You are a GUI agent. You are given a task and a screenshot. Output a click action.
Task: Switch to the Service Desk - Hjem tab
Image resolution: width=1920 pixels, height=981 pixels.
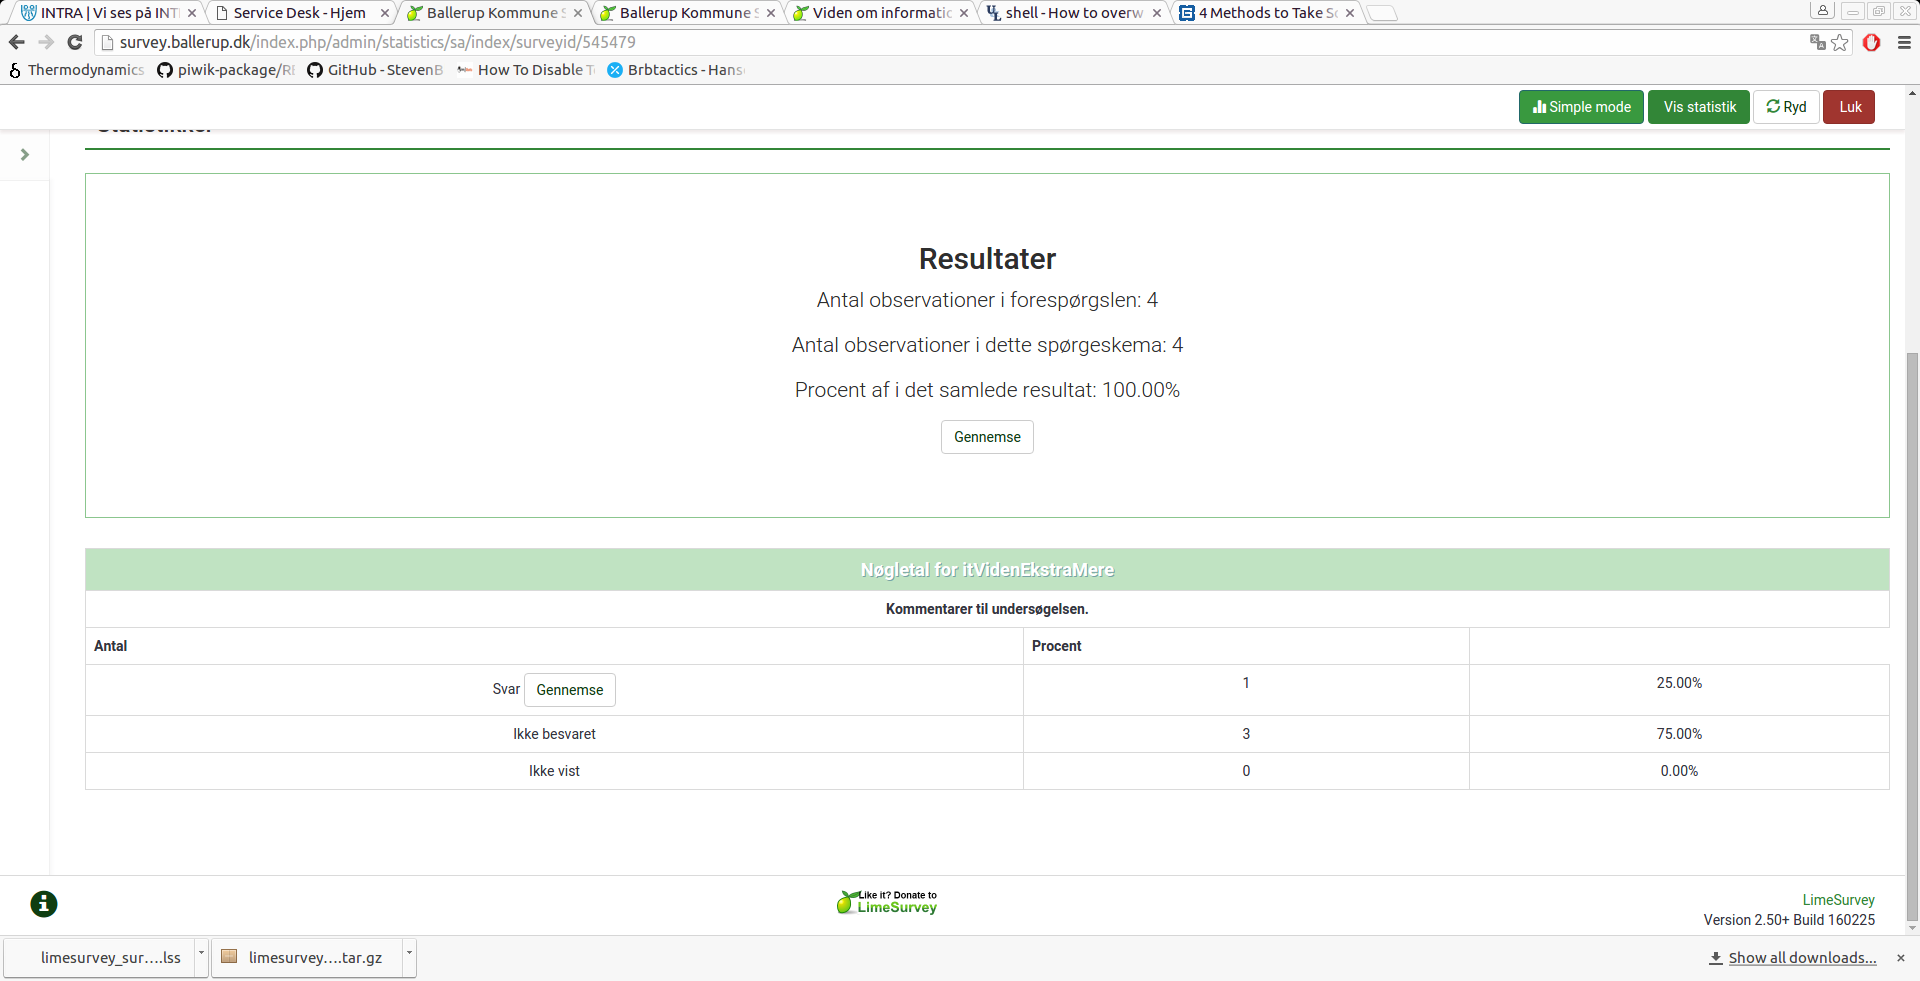tap(300, 13)
